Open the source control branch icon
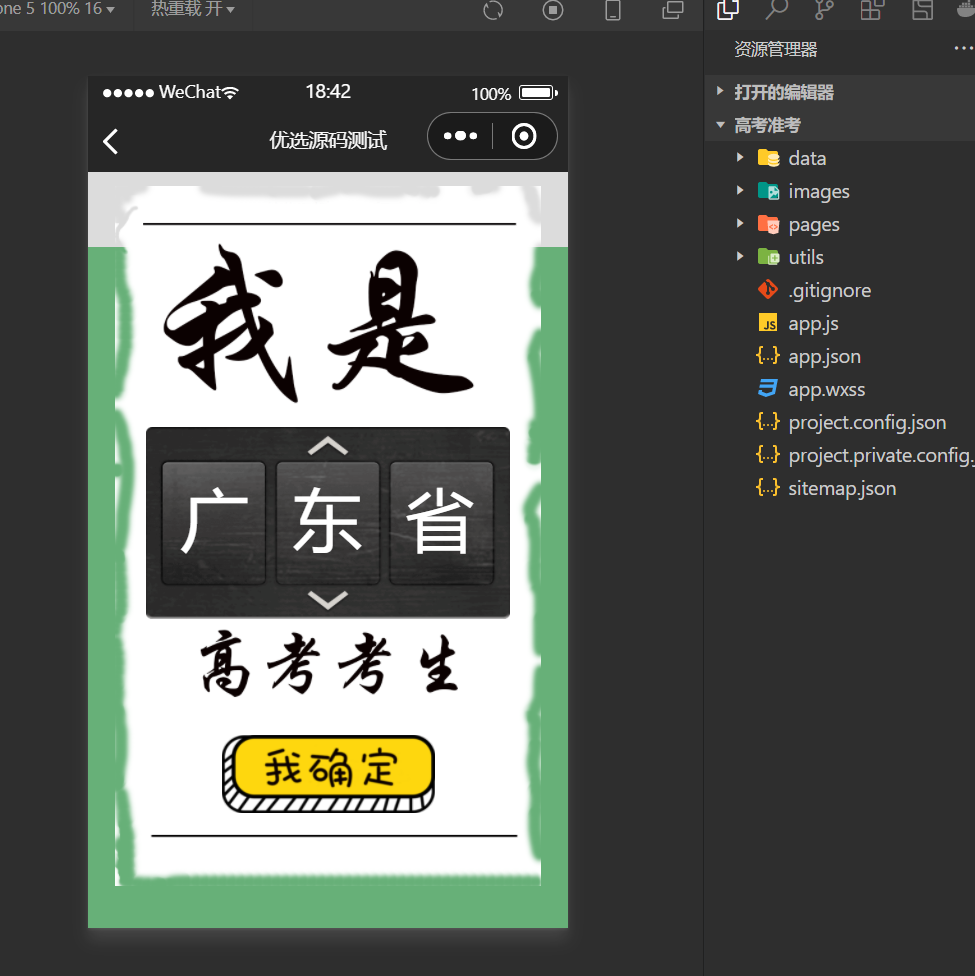Image resolution: width=975 pixels, height=976 pixels. [x=824, y=10]
